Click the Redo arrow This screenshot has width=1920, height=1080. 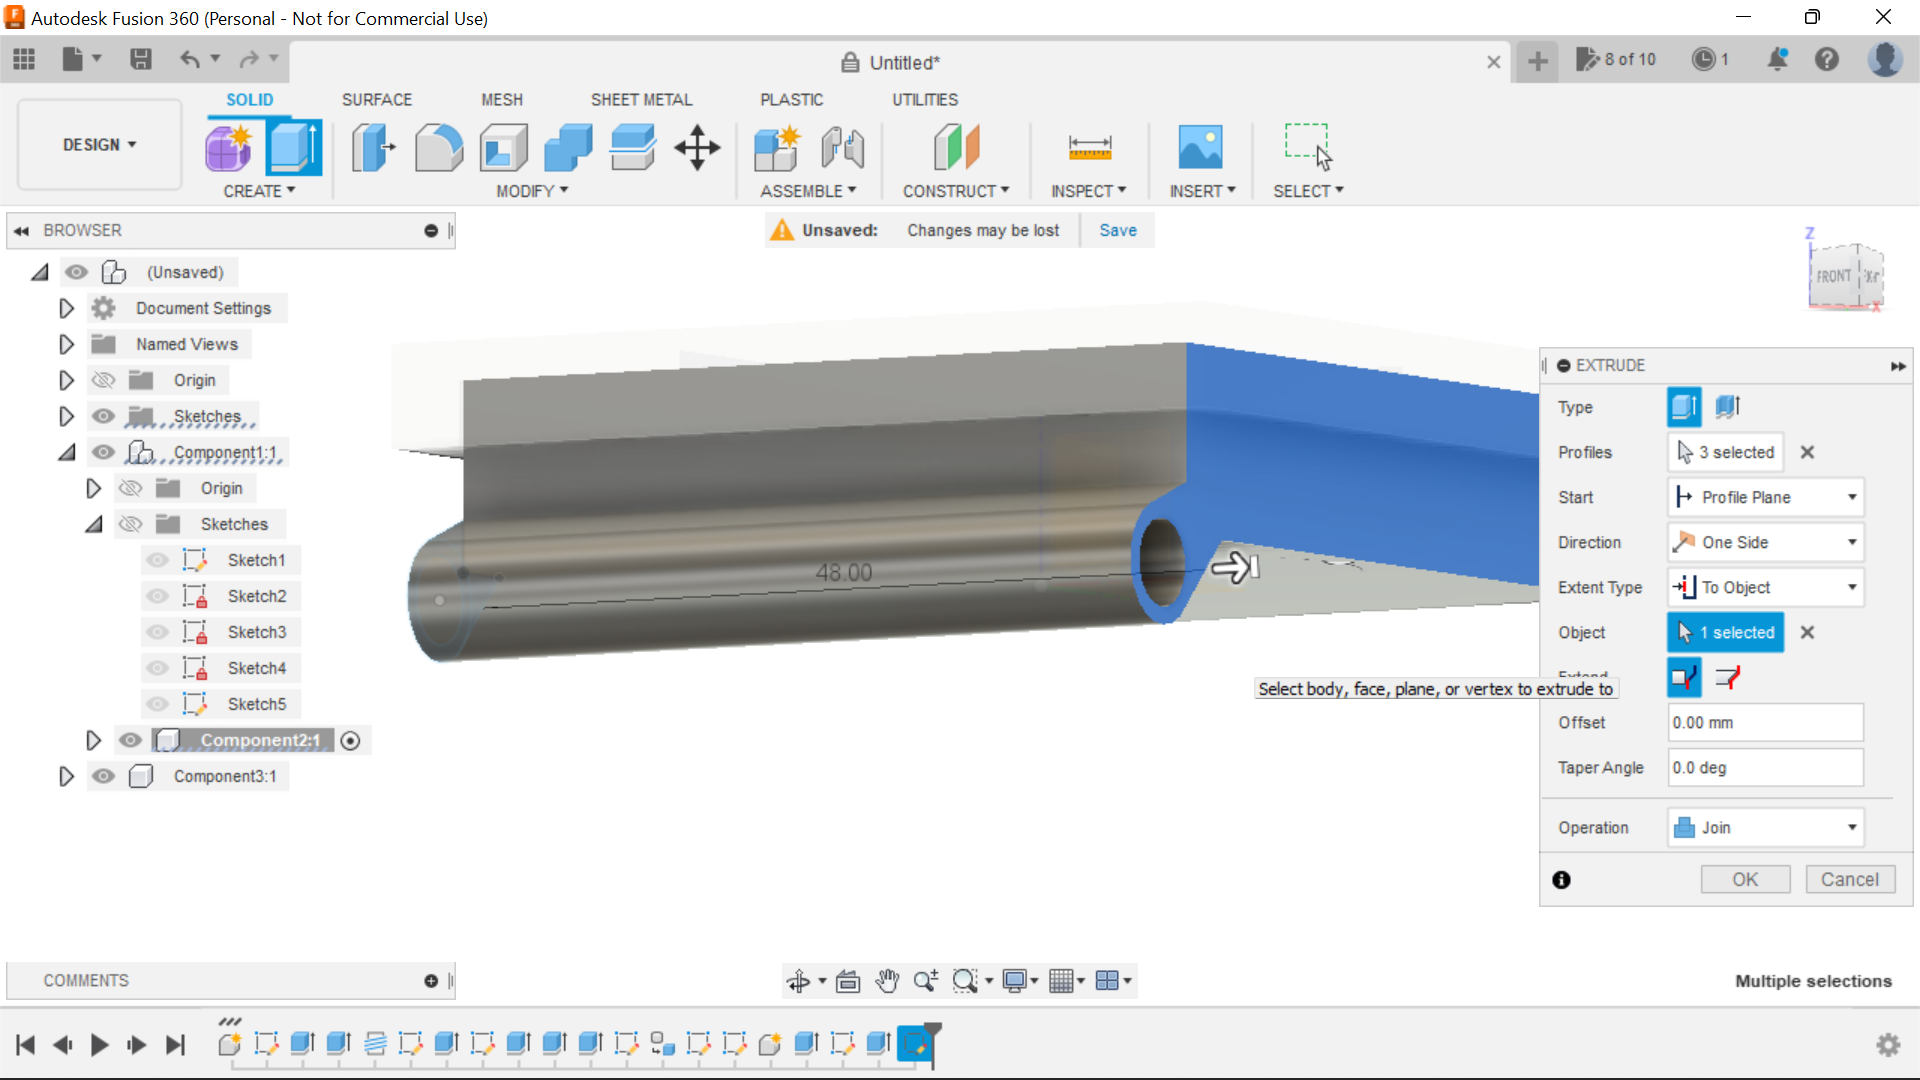tap(249, 60)
